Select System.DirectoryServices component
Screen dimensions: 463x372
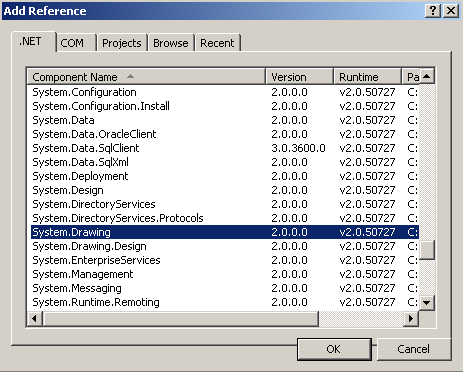225,204
